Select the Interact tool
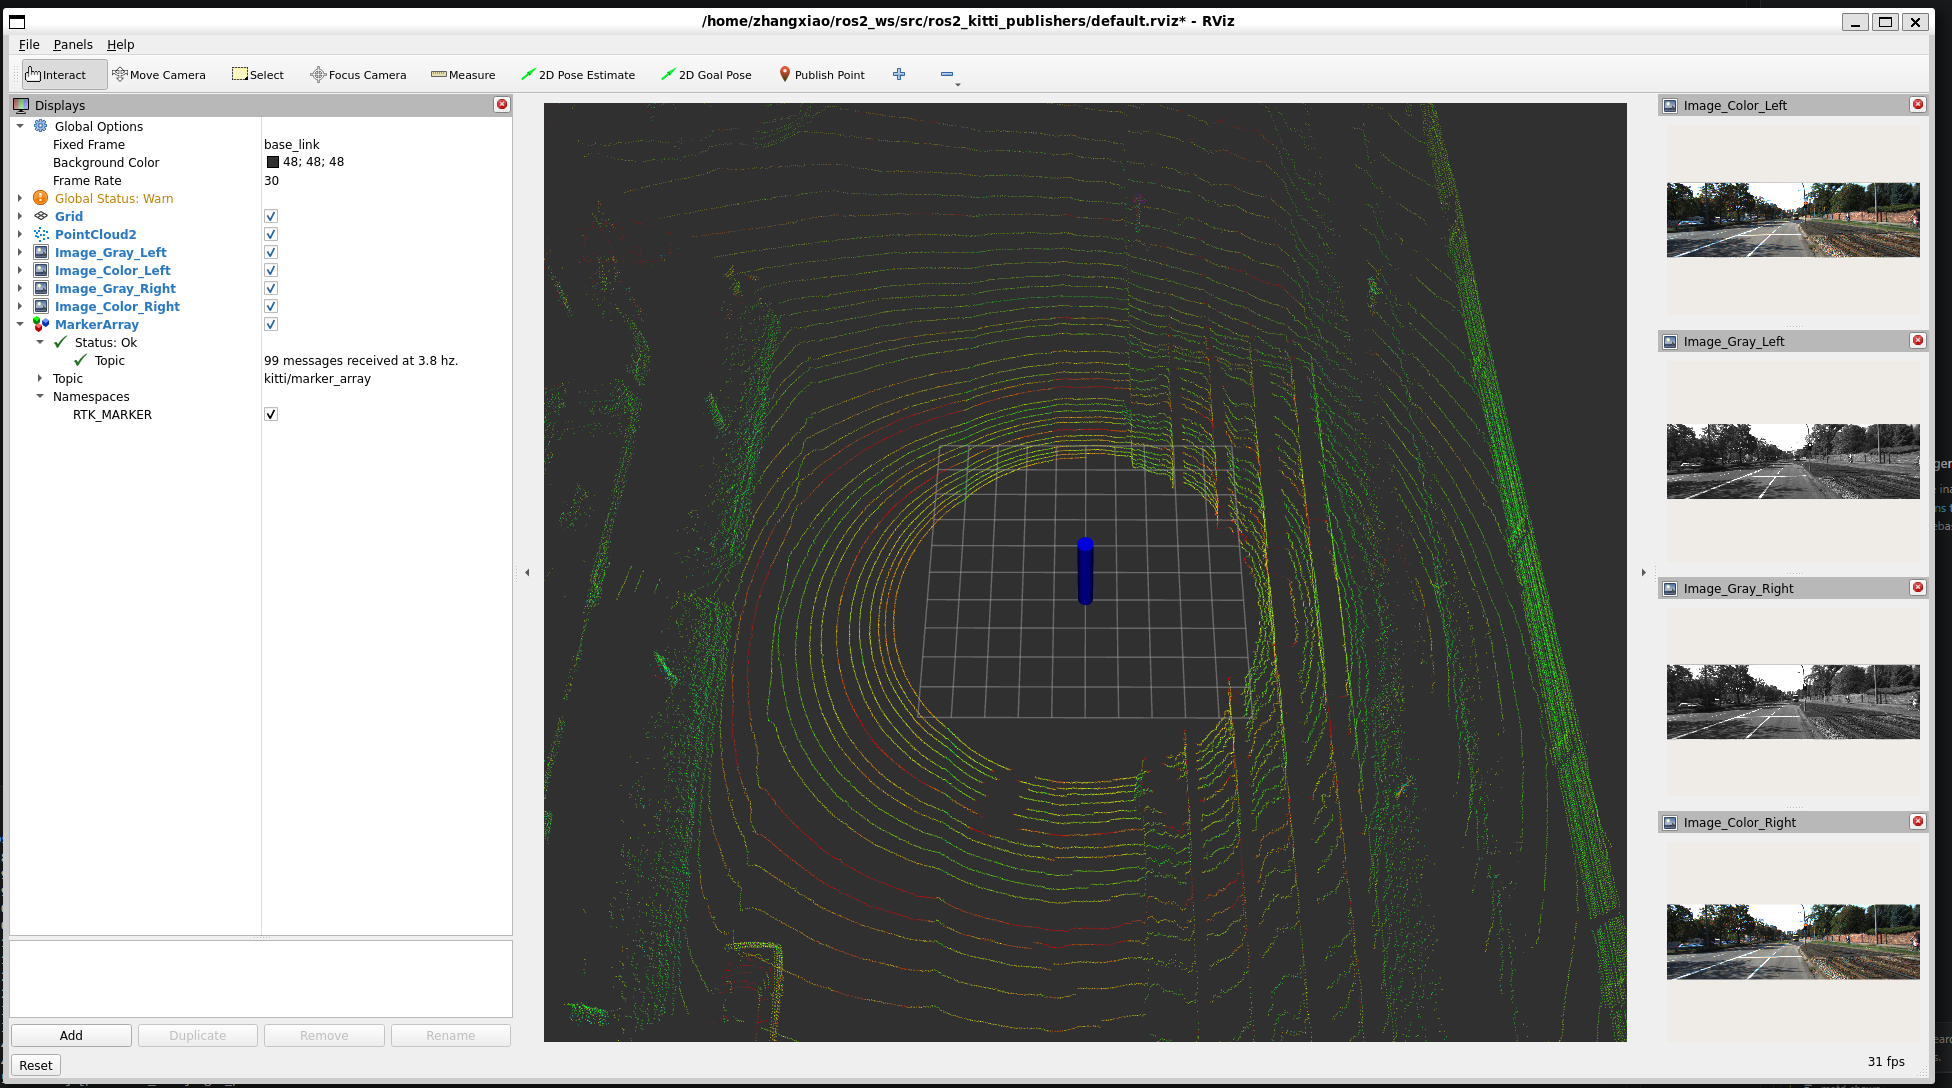The height and width of the screenshot is (1088, 1952). [64, 75]
